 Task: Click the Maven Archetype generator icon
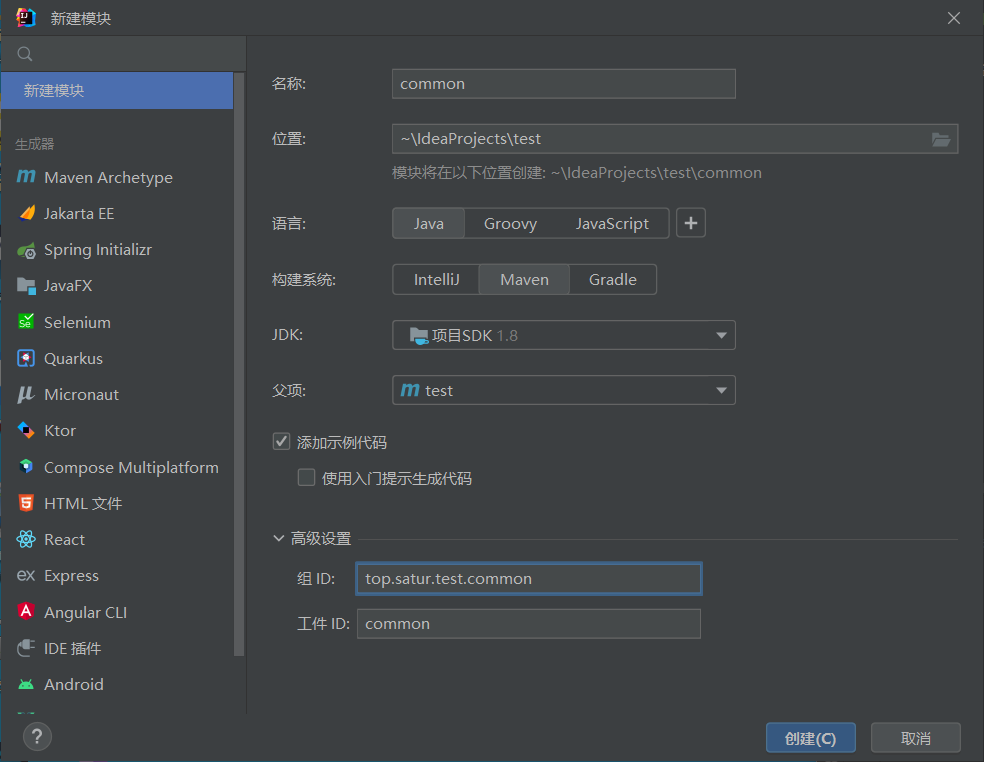coord(26,177)
